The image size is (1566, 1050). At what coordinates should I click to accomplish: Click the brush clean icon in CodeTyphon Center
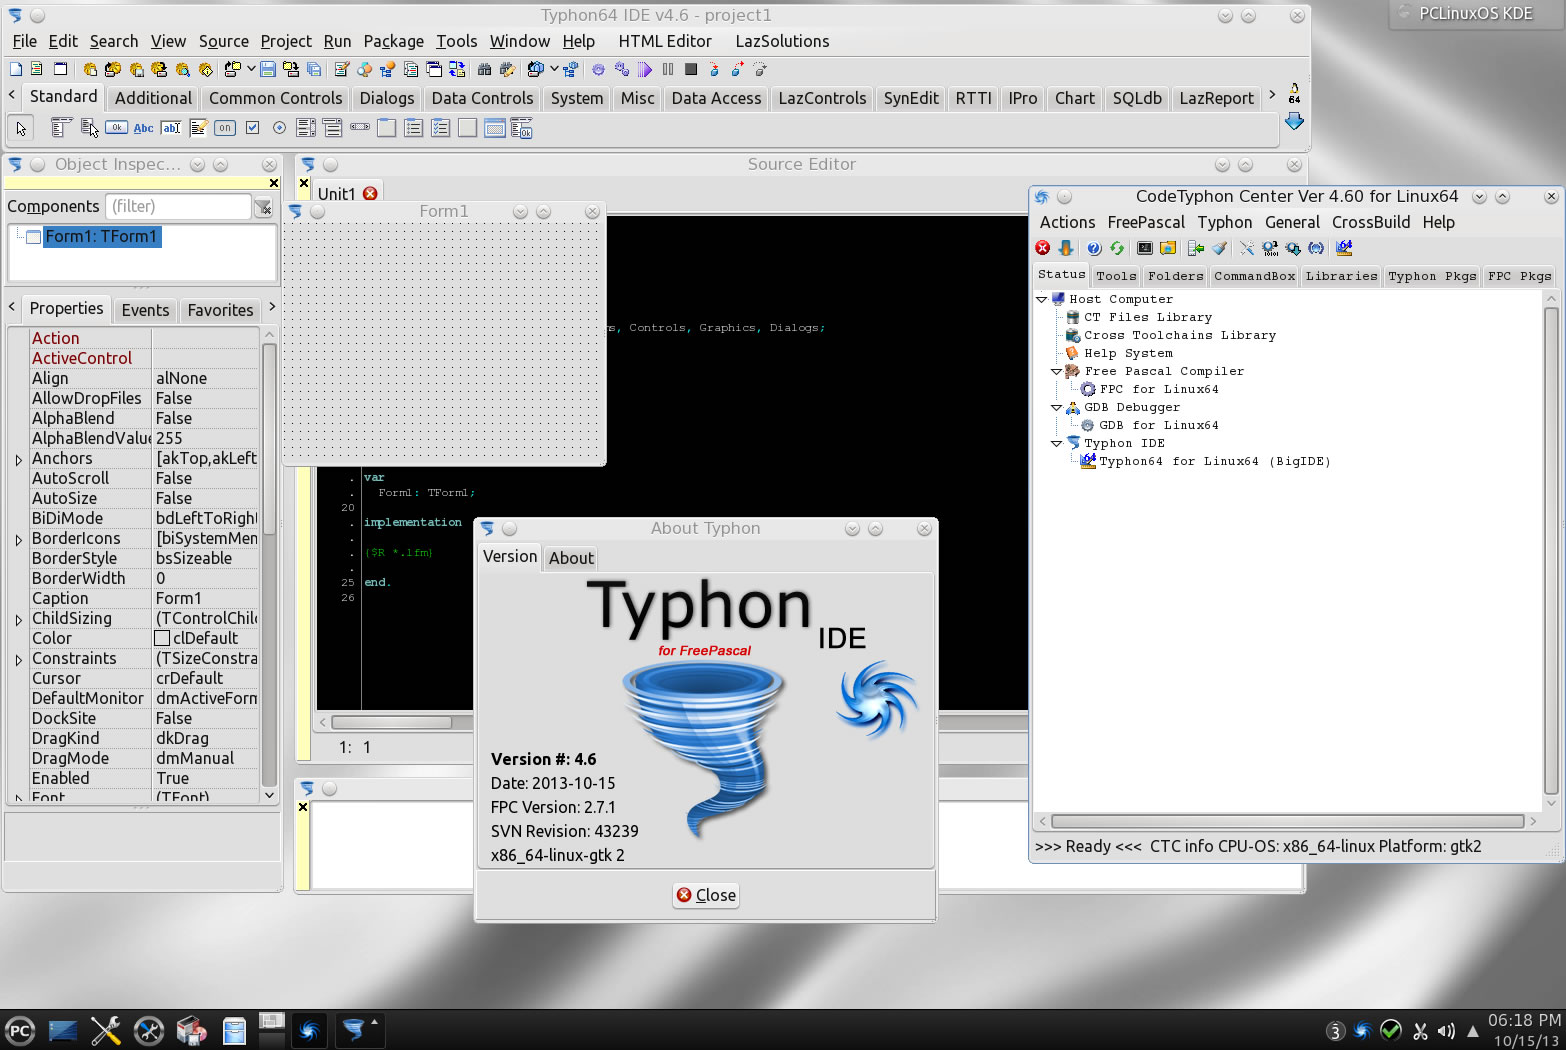1219,248
